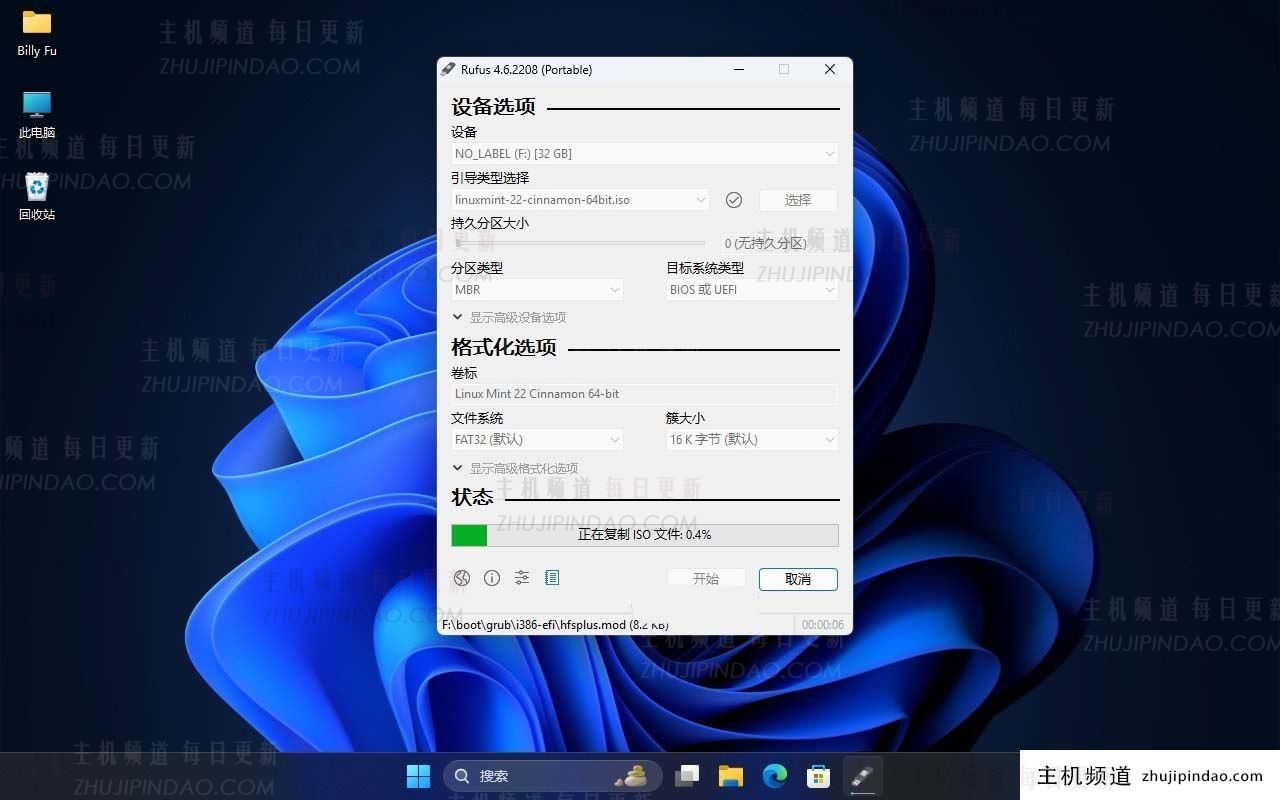Open Microsoft Store from the taskbar
1280x800 pixels.
click(x=819, y=776)
